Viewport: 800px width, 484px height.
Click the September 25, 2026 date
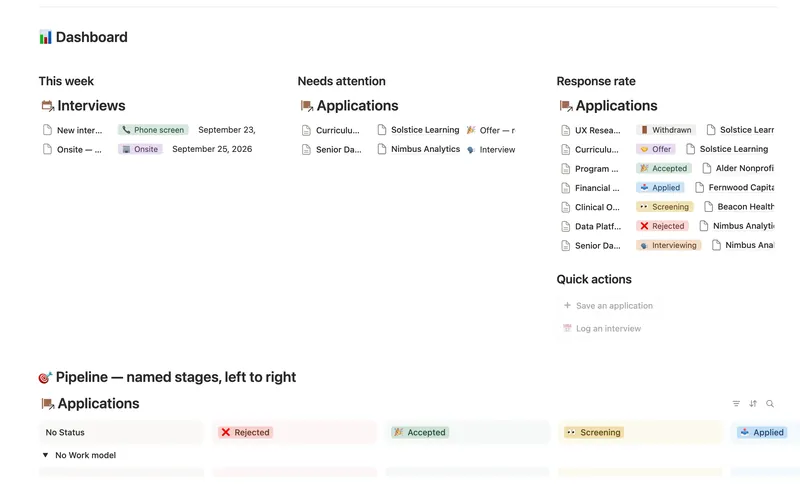pos(212,149)
